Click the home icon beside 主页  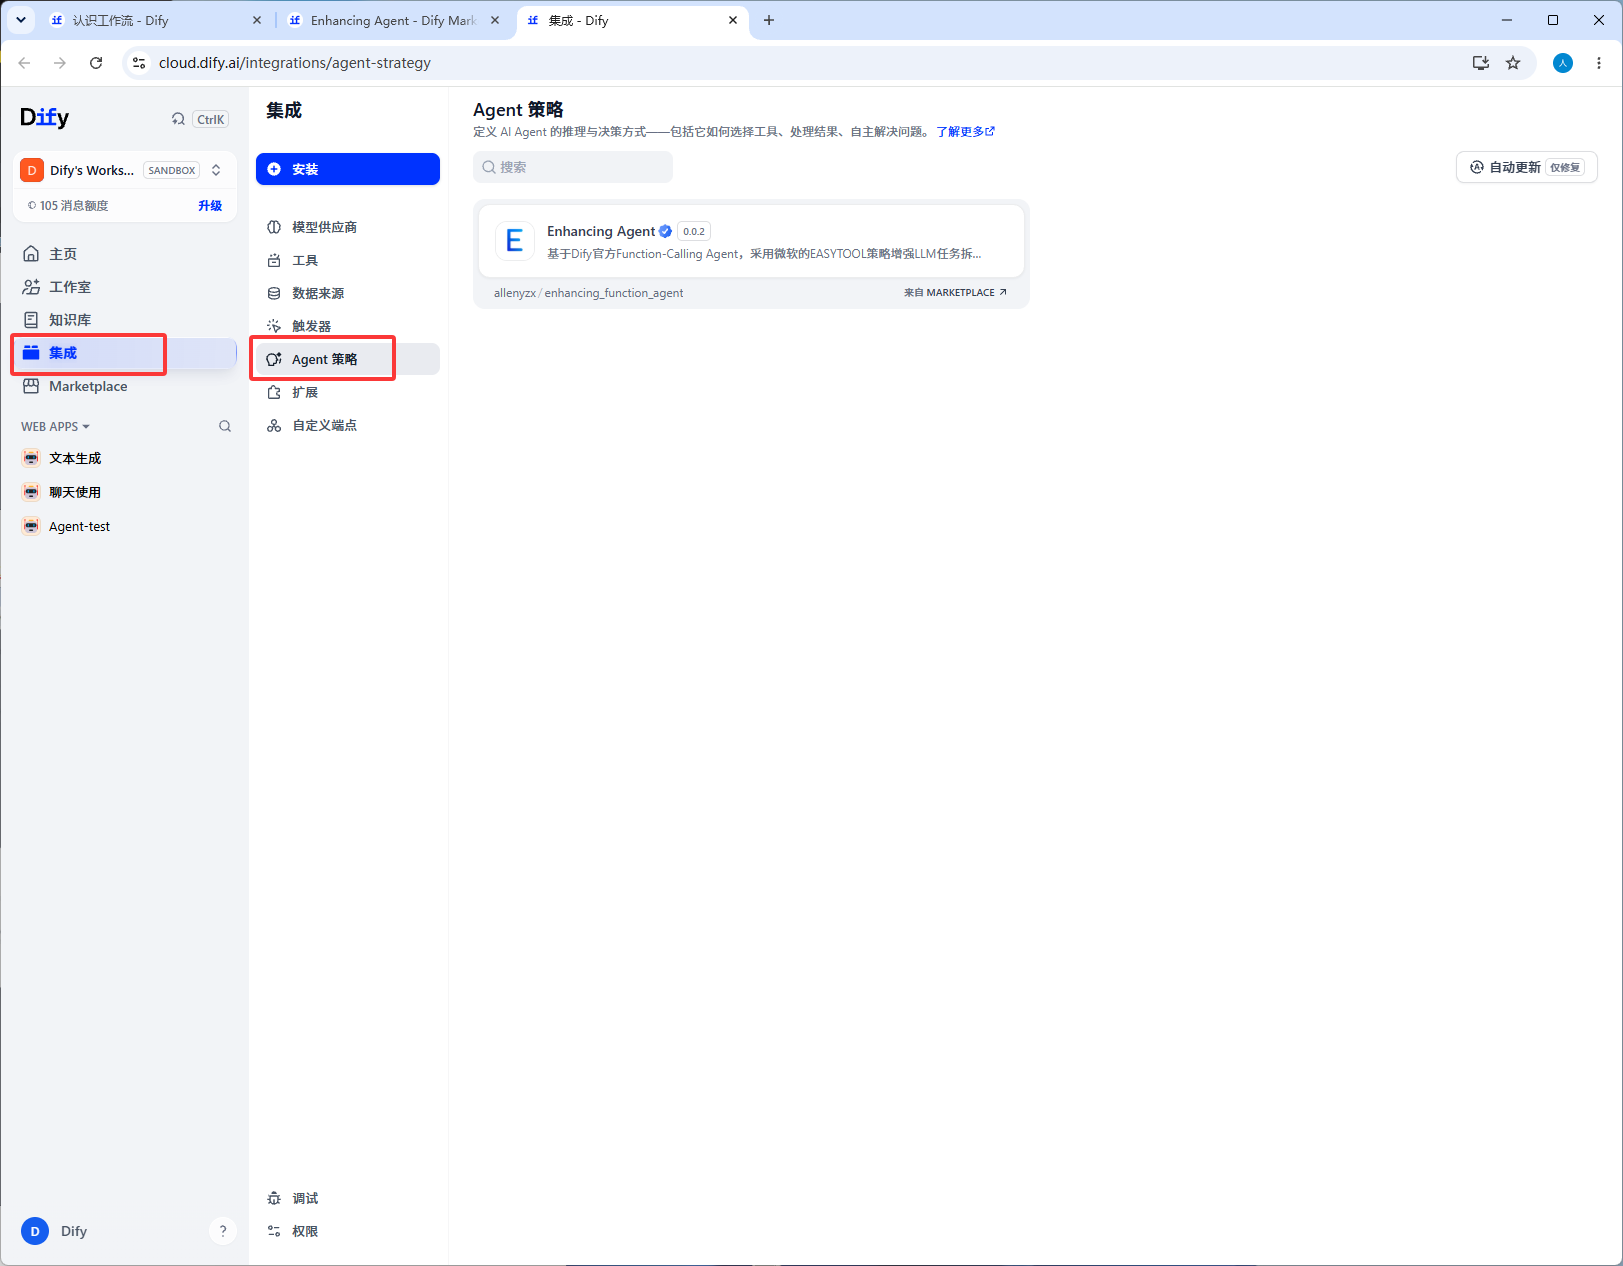click(31, 254)
